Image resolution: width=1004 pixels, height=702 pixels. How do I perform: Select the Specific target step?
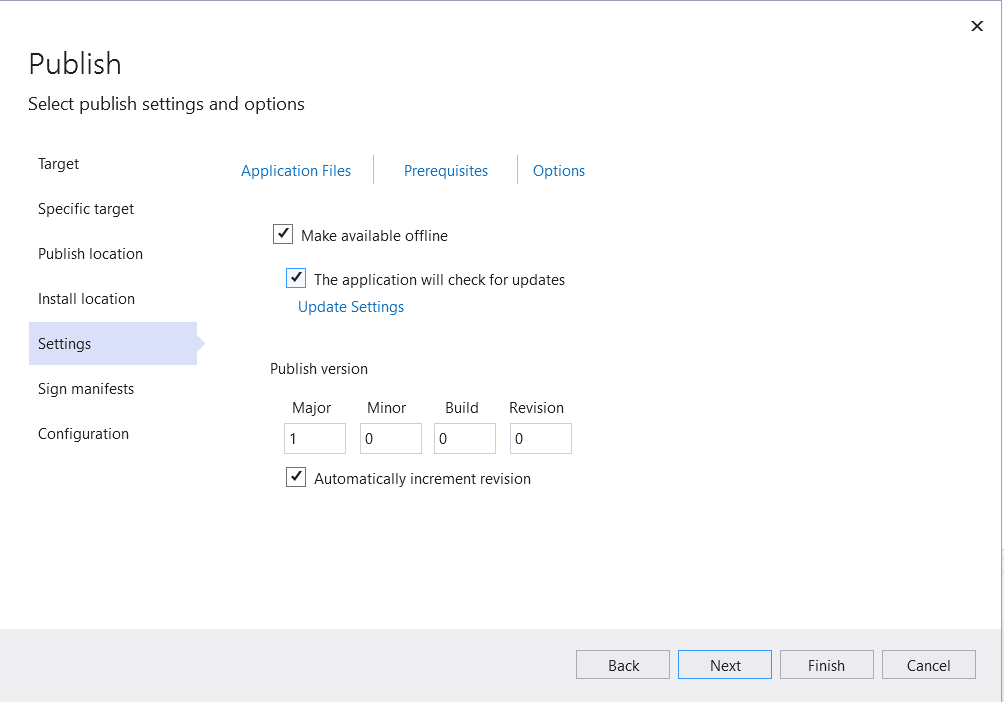tap(86, 208)
